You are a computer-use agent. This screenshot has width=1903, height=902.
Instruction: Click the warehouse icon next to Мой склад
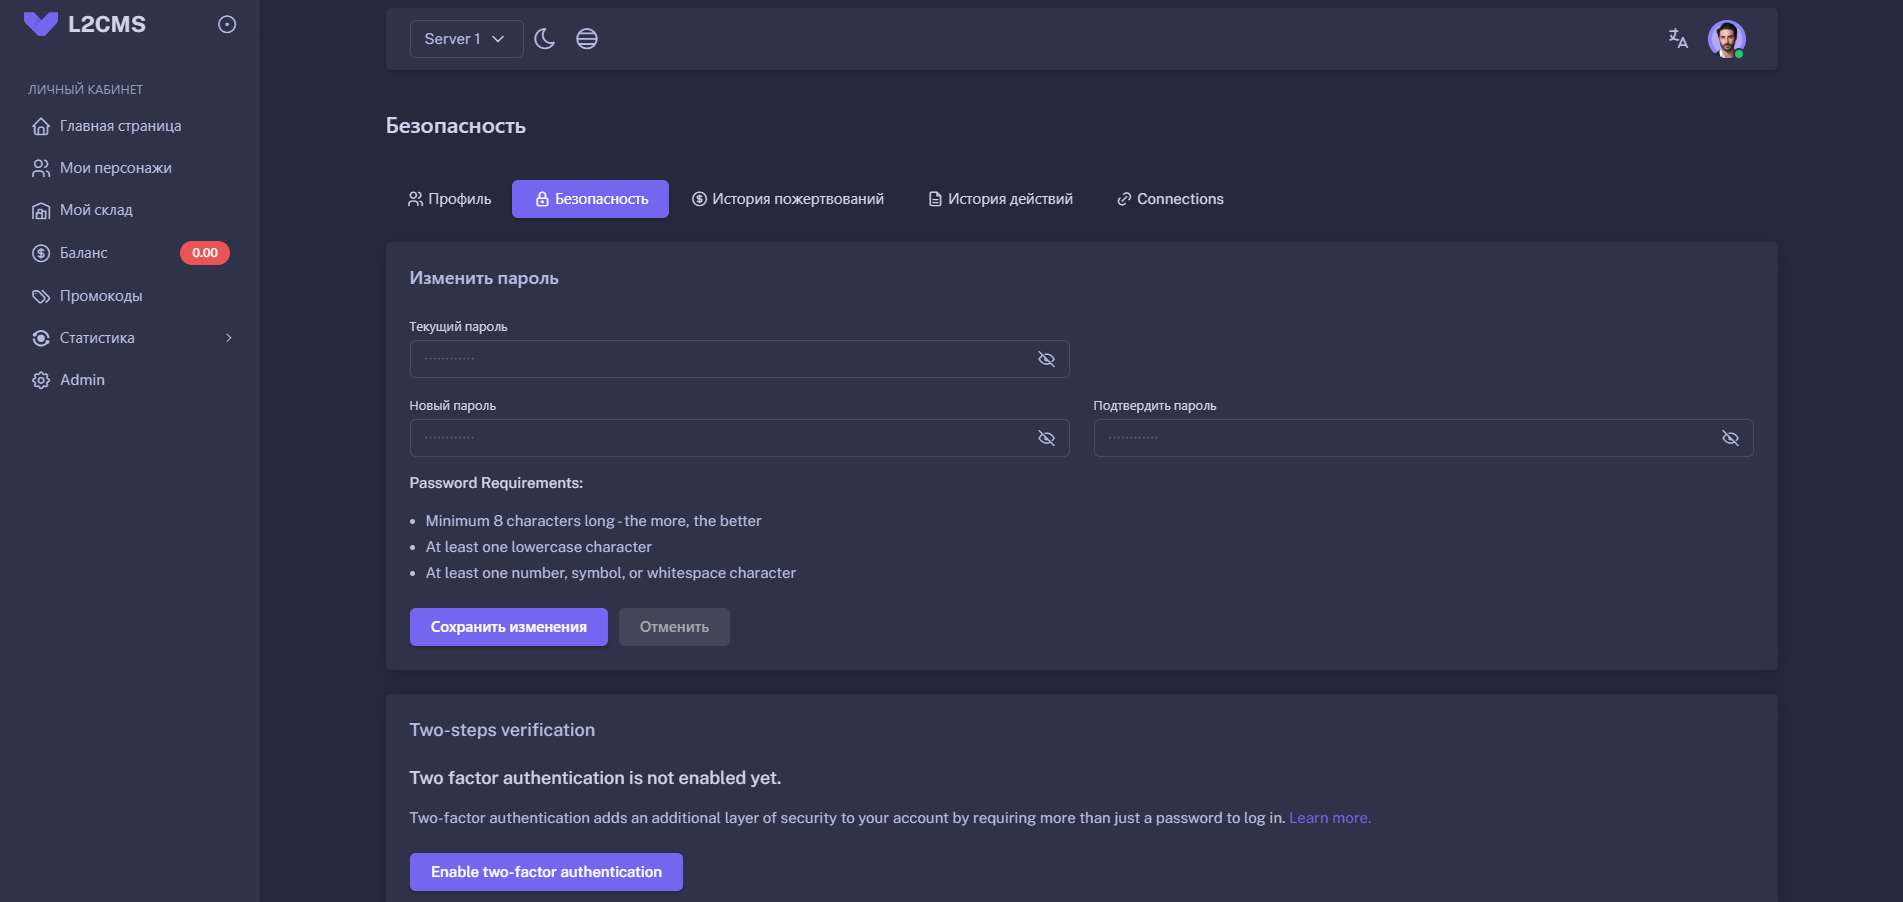[x=41, y=210]
